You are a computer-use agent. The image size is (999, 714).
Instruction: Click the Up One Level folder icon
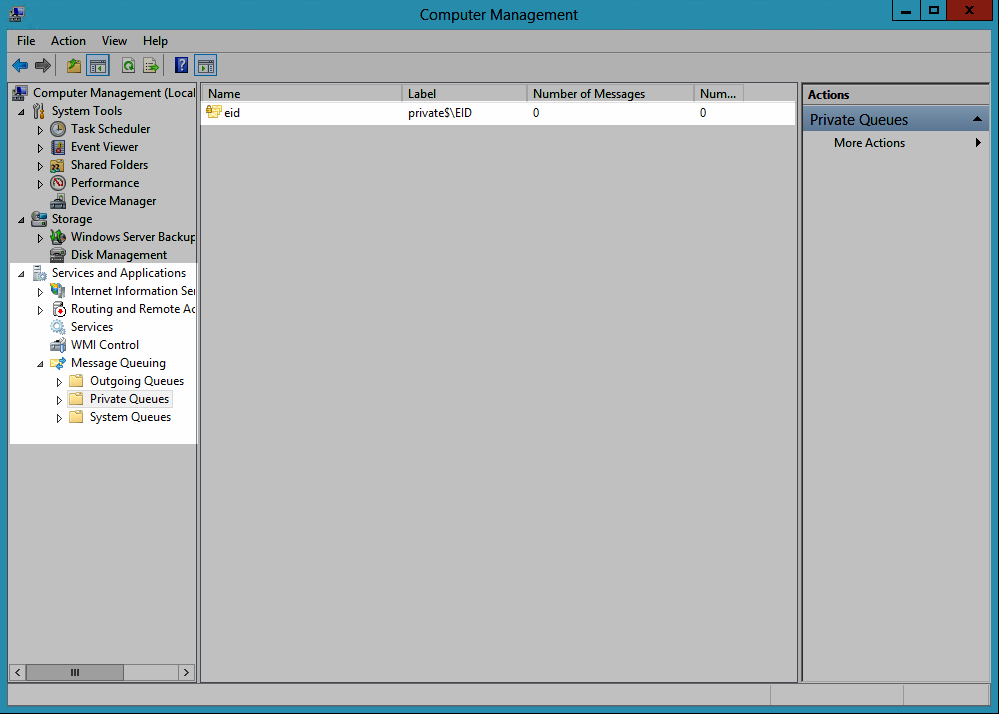pyautogui.click(x=73, y=66)
